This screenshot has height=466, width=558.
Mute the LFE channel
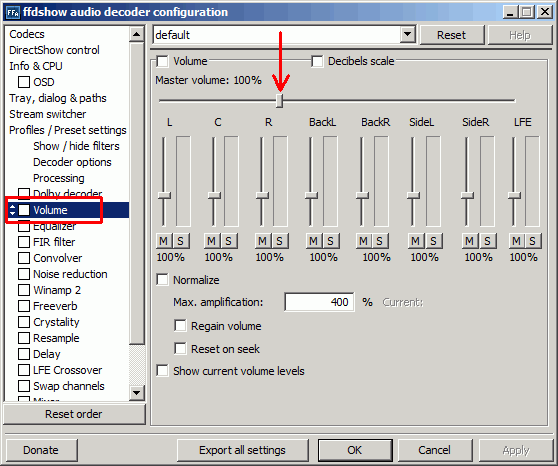click(516, 241)
